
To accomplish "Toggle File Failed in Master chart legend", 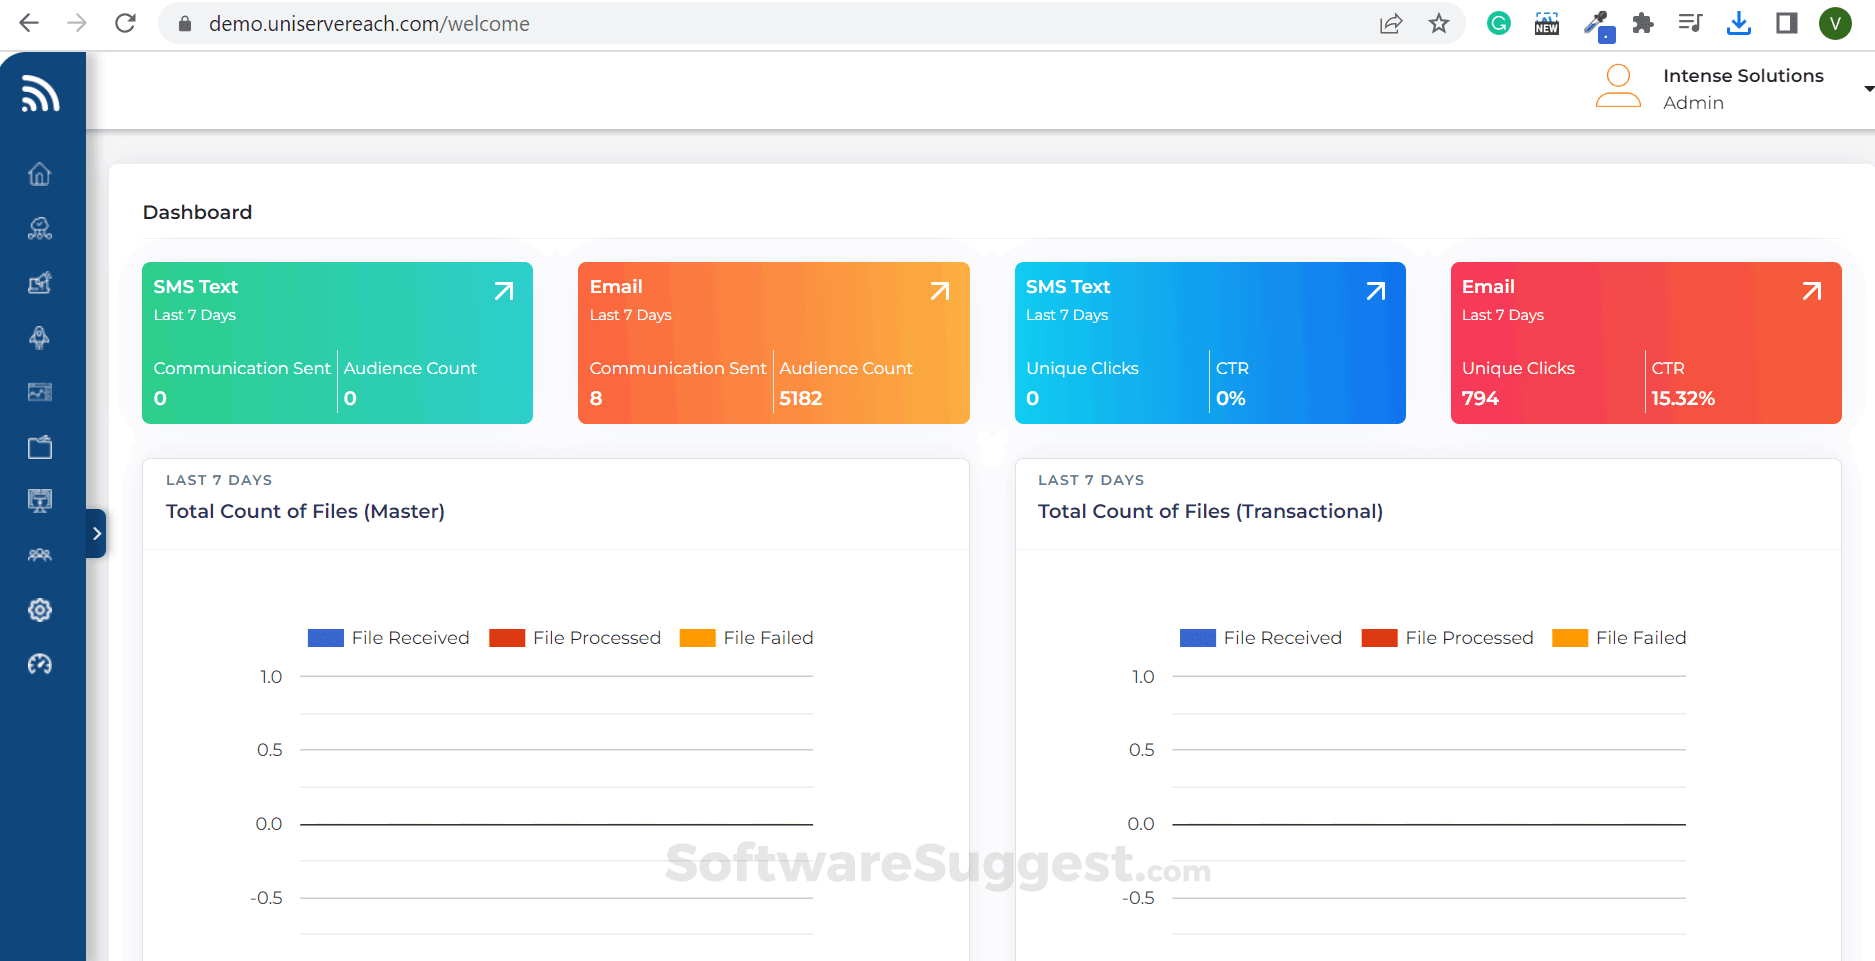I will 746,637.
